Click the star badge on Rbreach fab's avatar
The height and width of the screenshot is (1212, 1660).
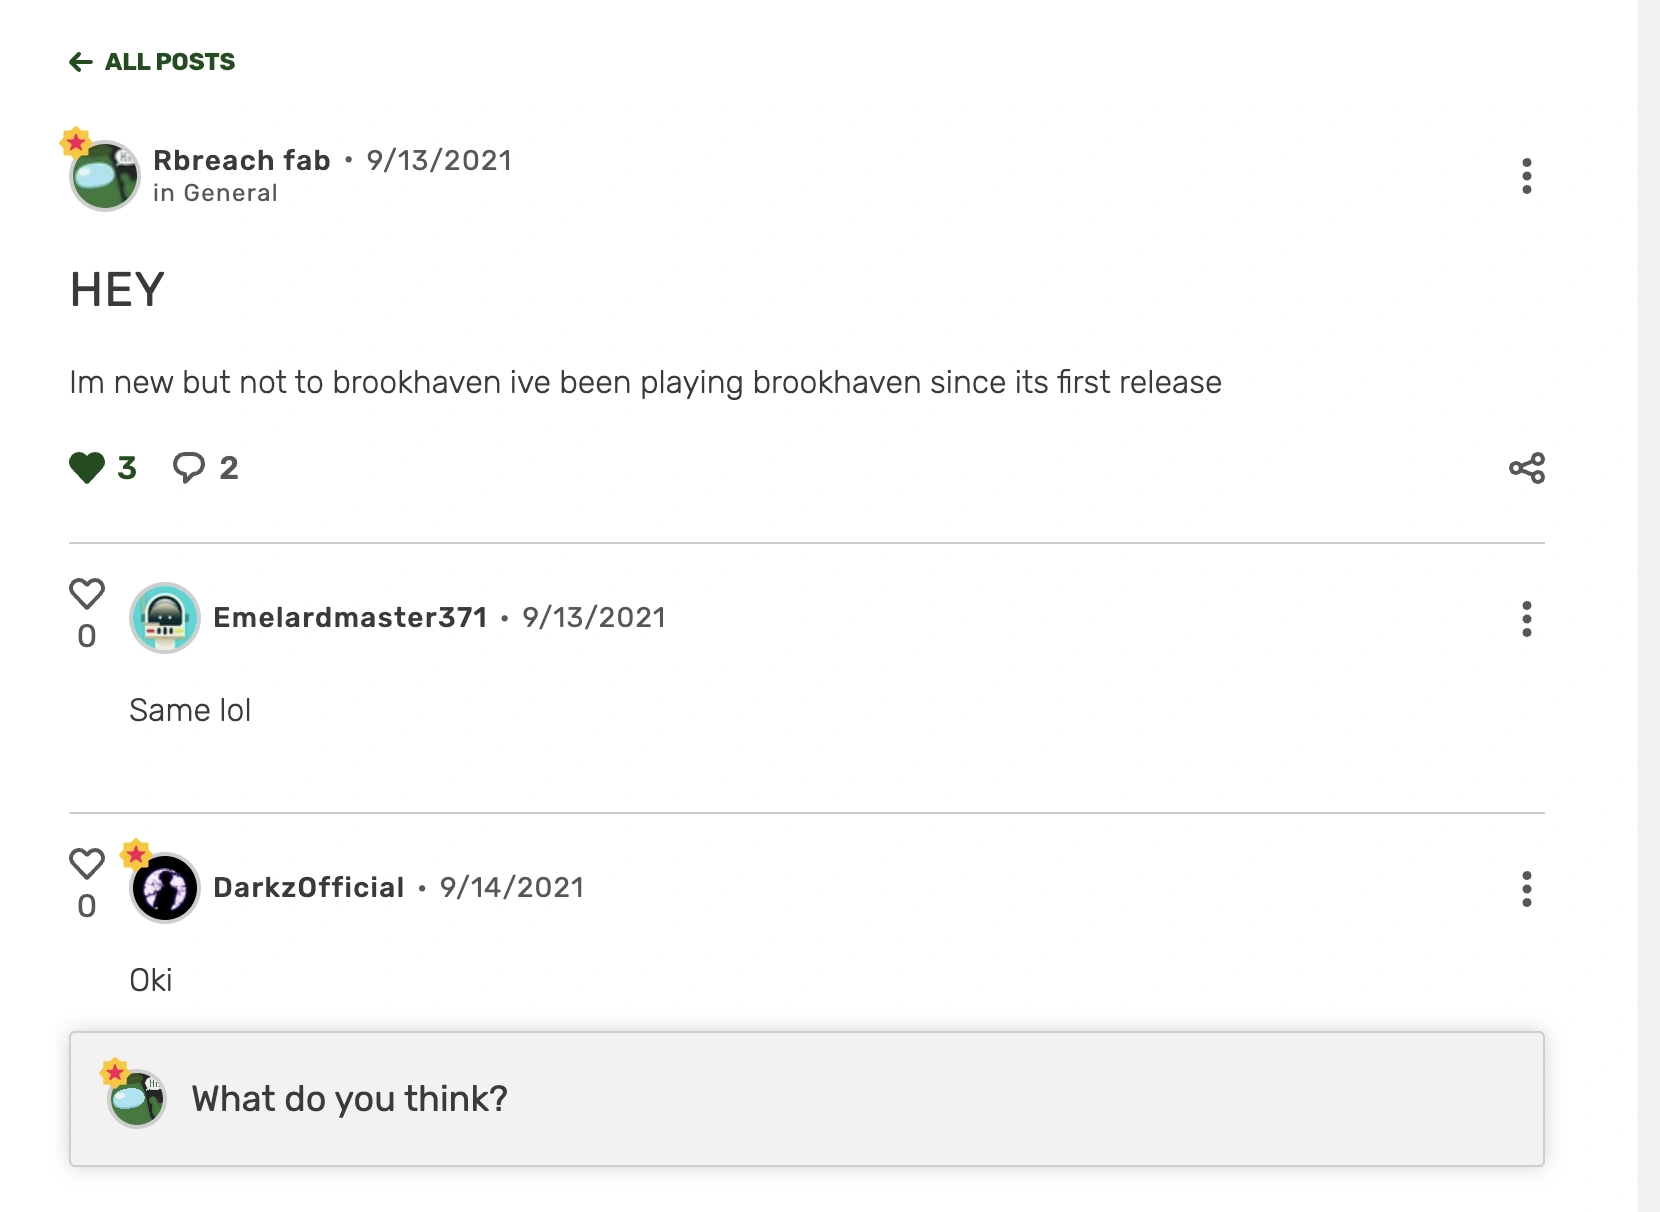pos(77,143)
